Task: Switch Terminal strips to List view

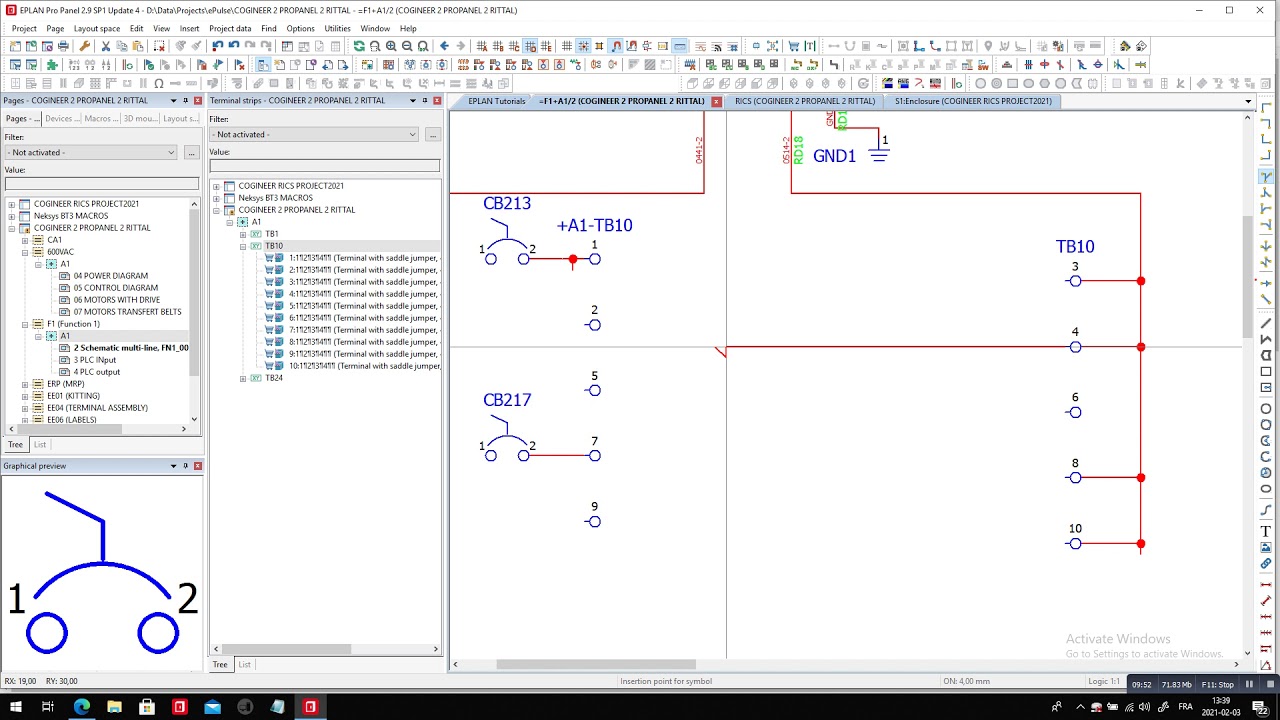Action: click(x=244, y=664)
